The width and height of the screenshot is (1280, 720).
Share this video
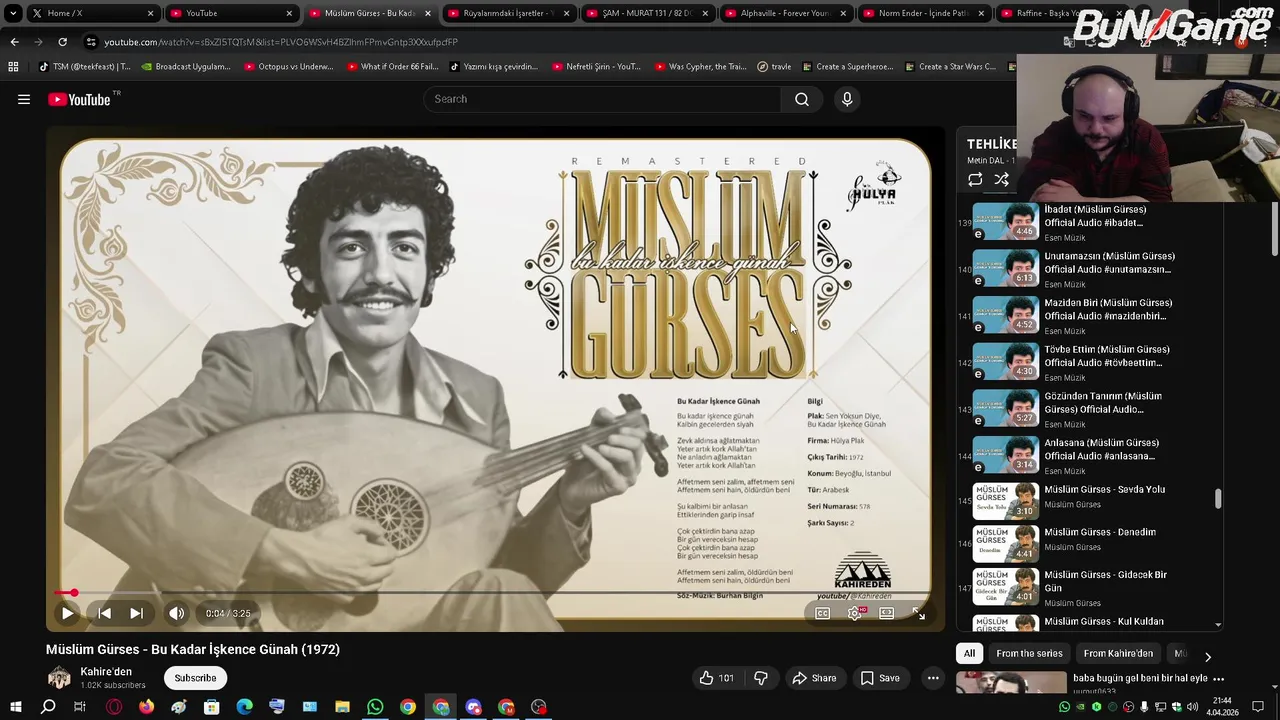(814, 678)
